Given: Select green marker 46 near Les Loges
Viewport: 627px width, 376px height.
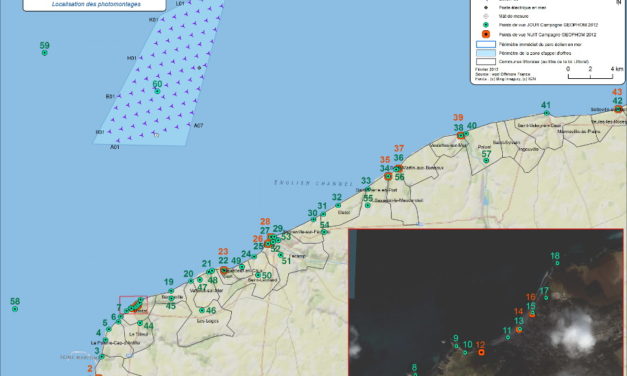Looking at the screenshot, I should point(202,310).
